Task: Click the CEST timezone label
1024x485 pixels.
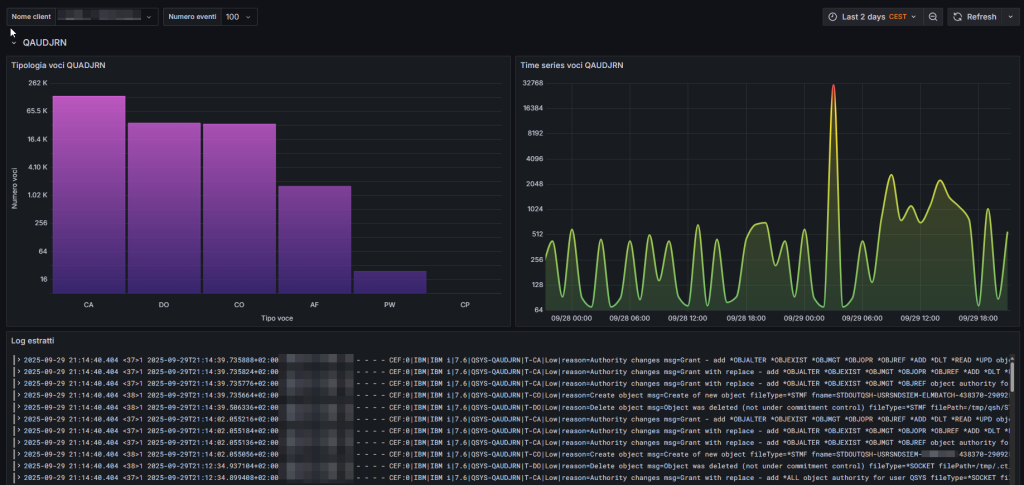Action: coord(897,17)
